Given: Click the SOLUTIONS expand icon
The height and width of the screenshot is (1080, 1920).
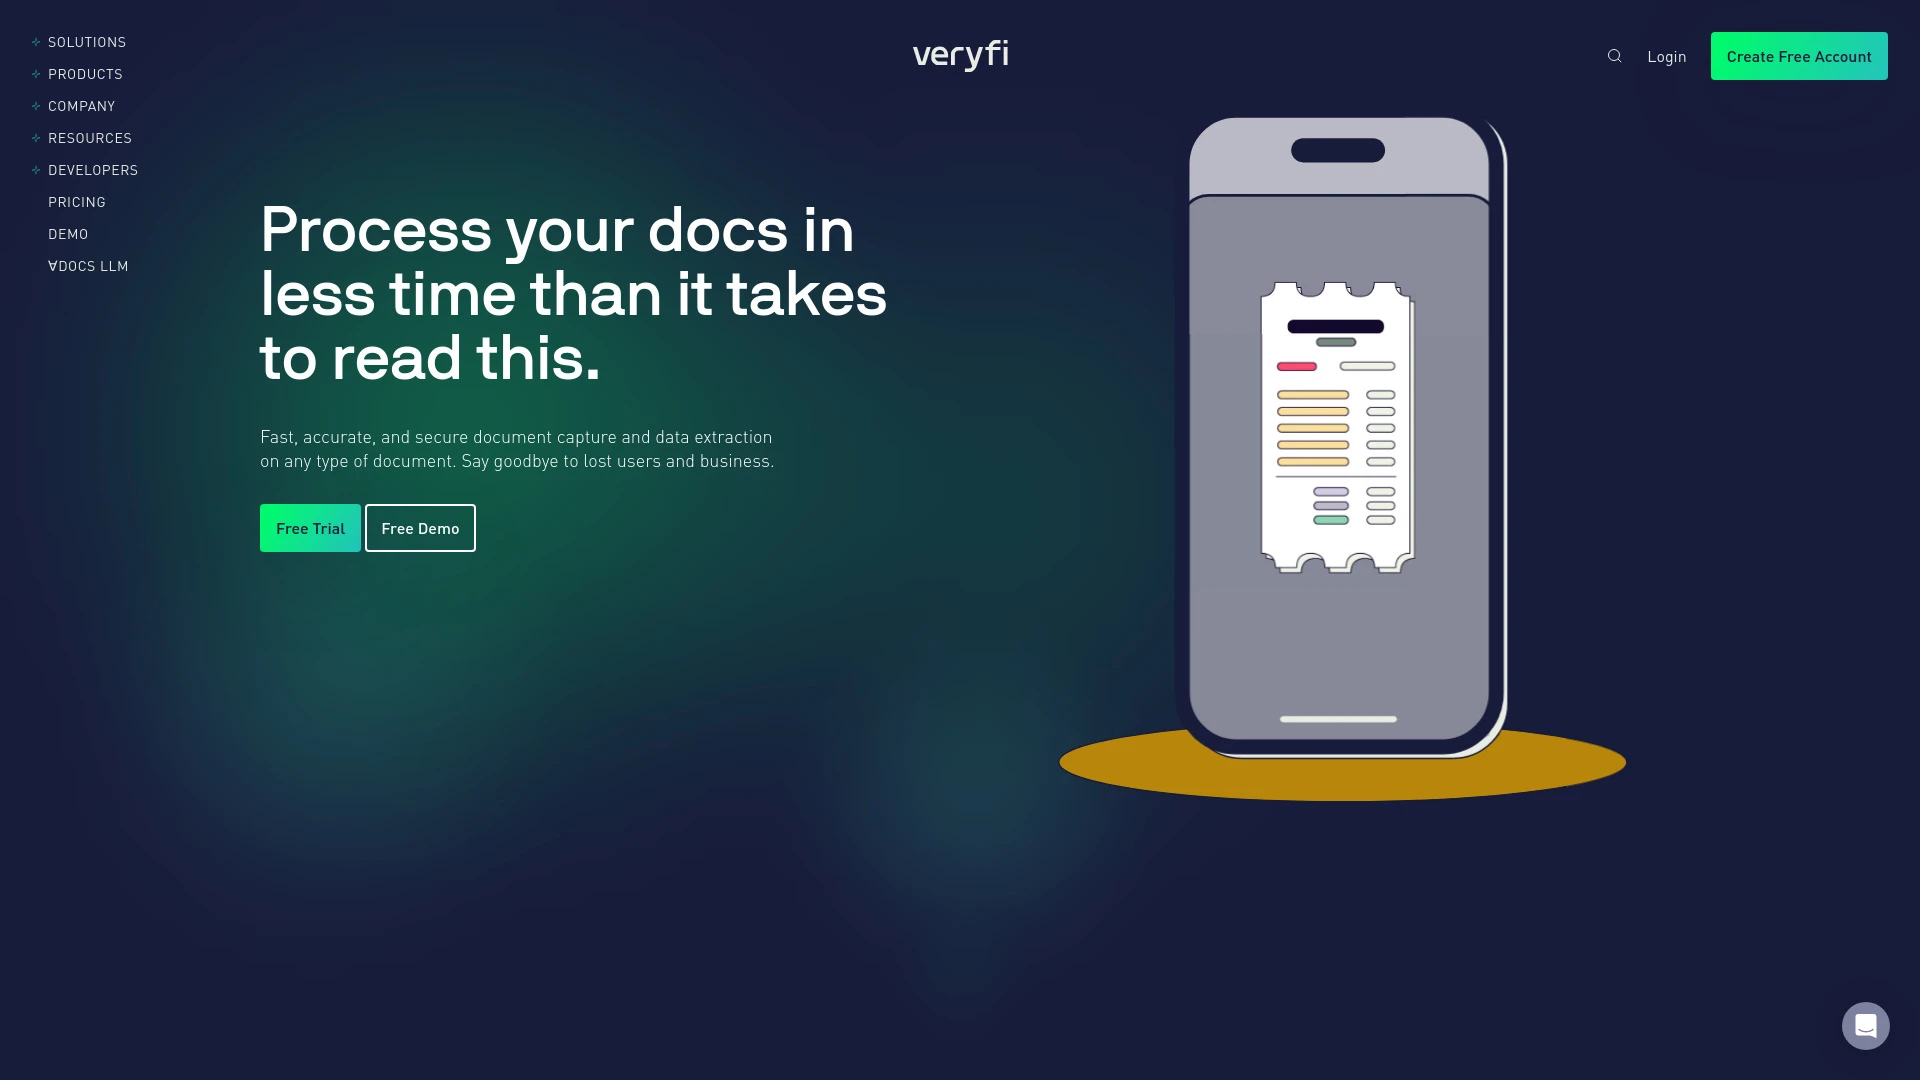Looking at the screenshot, I should pyautogui.click(x=37, y=41).
